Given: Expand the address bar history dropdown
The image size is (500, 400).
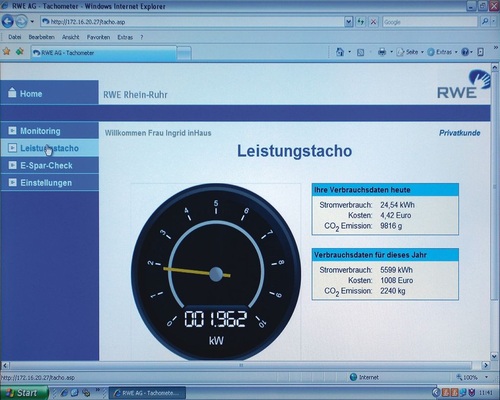Looking at the screenshot, I should (x=348, y=22).
